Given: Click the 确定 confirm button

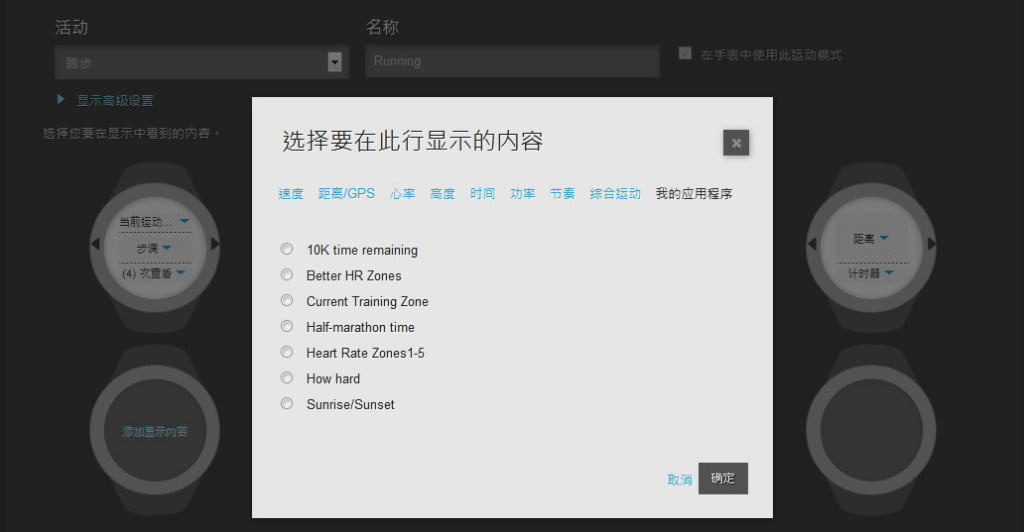Looking at the screenshot, I should point(723,479).
